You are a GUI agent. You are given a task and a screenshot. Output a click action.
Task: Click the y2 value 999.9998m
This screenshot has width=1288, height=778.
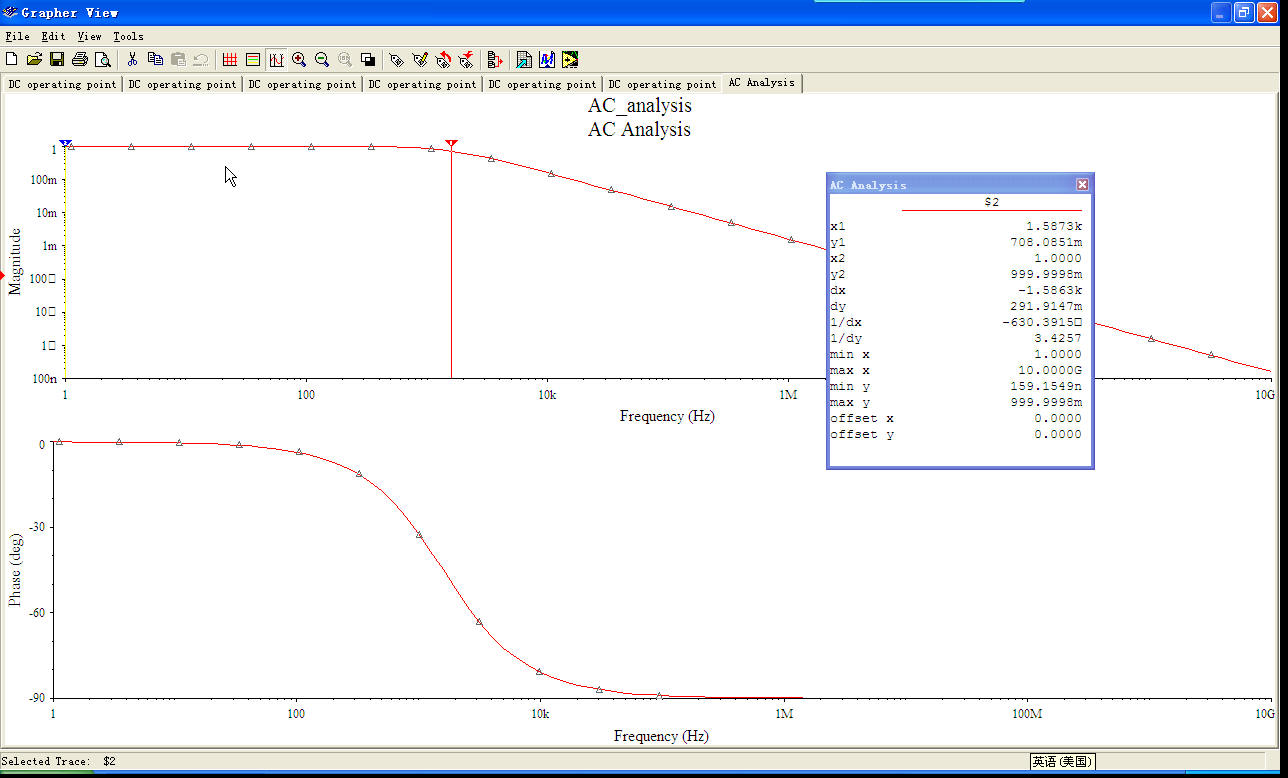pos(1046,275)
